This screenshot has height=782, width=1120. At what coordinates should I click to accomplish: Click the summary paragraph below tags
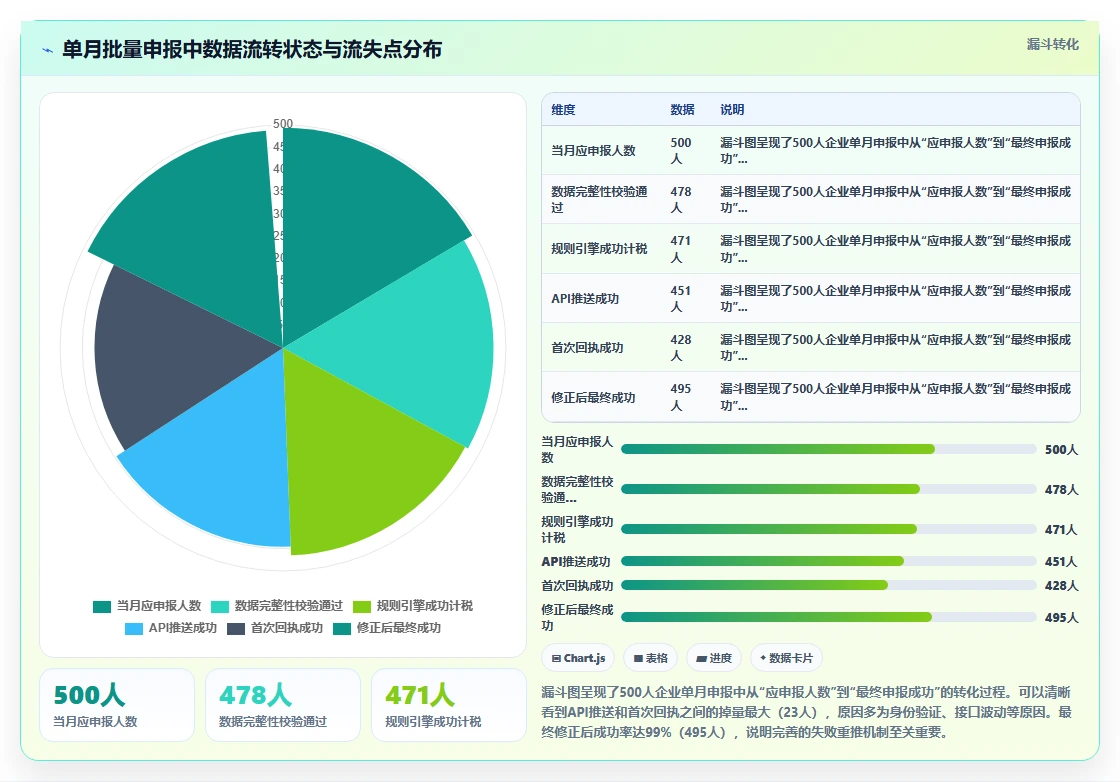(x=807, y=712)
